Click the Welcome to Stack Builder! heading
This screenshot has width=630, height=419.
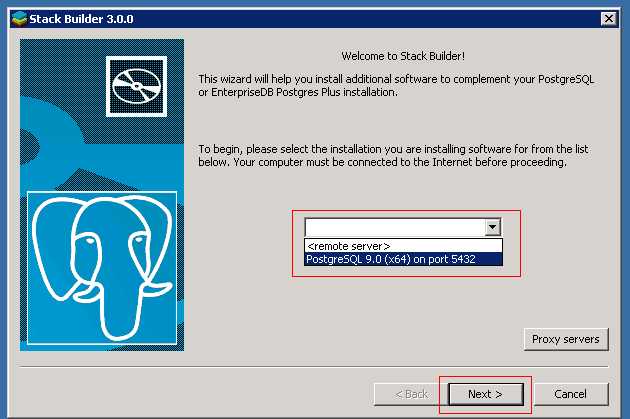point(403,56)
